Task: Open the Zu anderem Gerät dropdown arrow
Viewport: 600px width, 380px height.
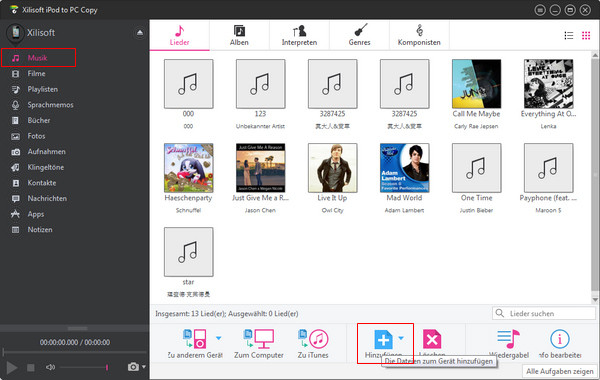Action: pyautogui.click(x=218, y=338)
